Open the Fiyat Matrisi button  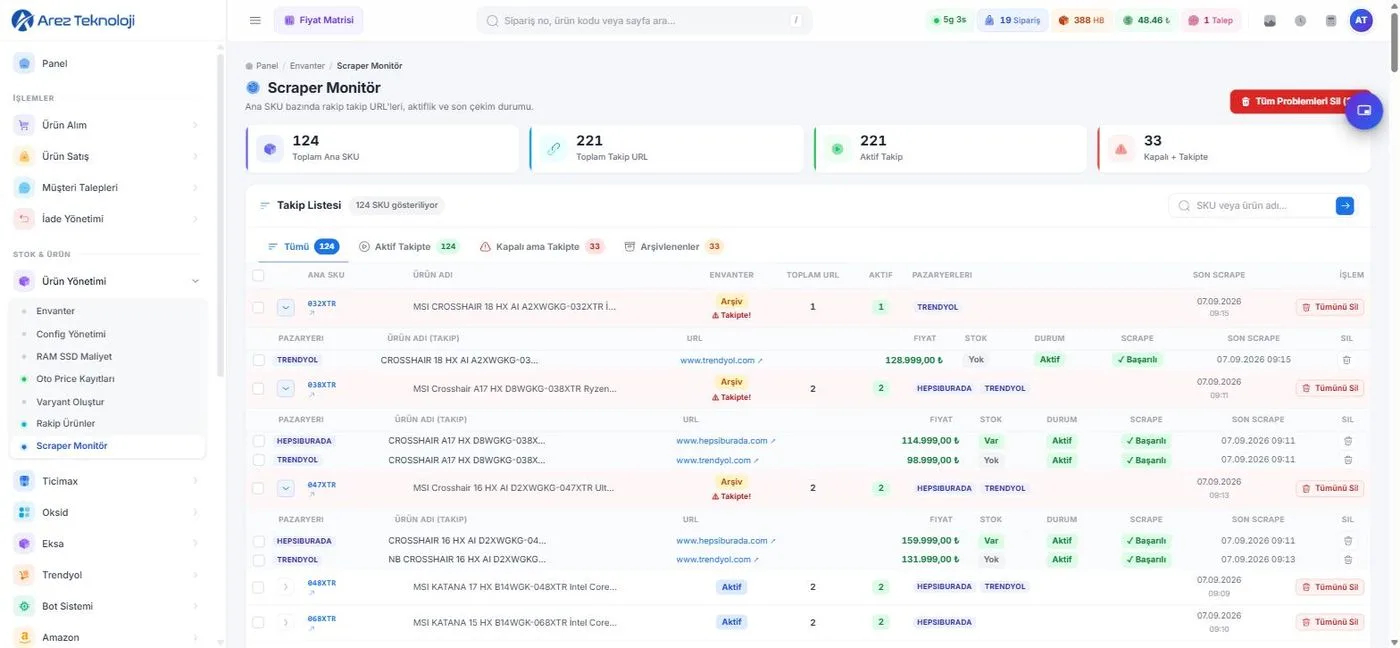click(318, 20)
